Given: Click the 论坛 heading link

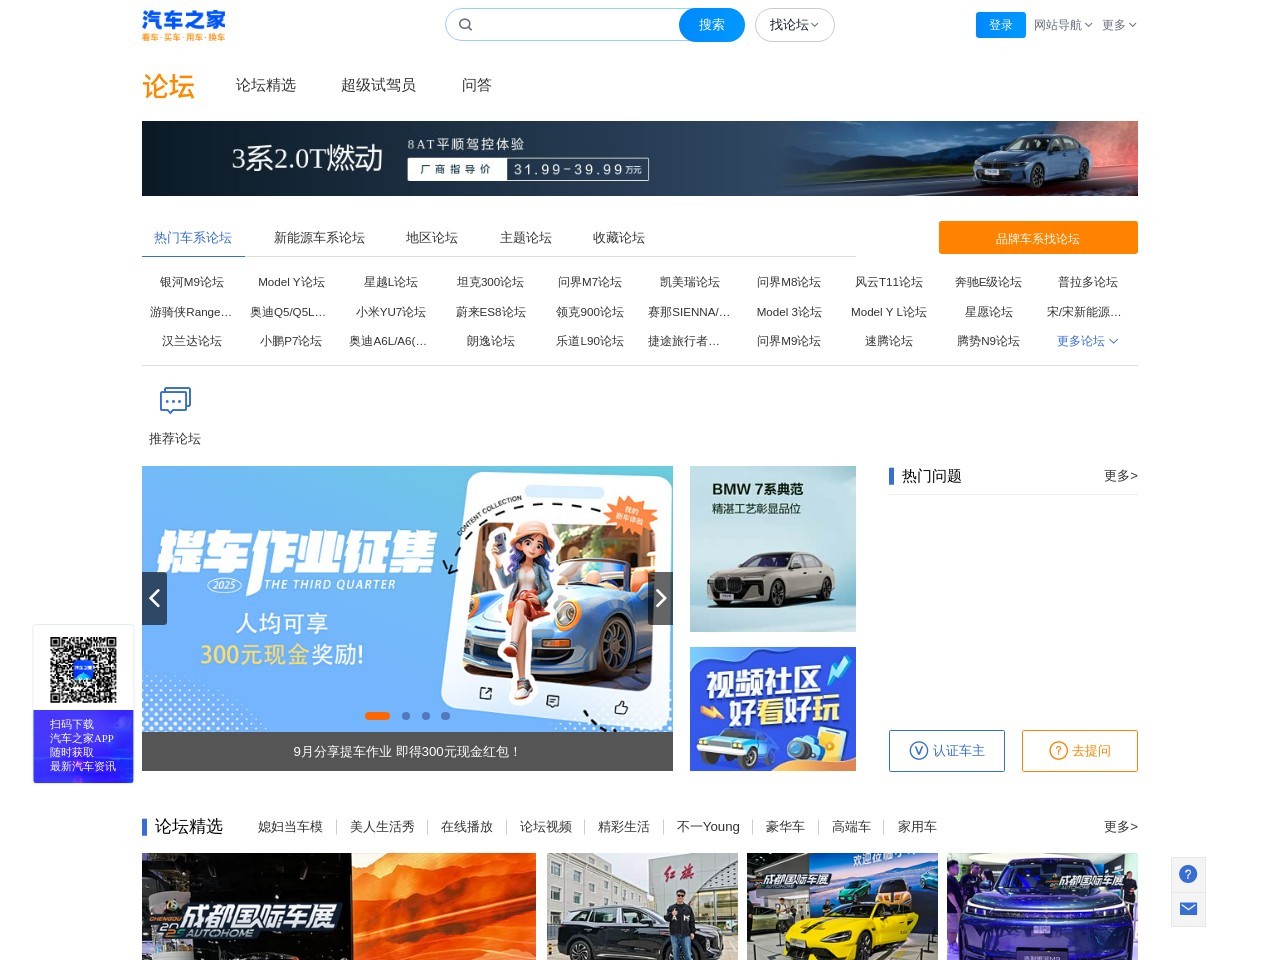Looking at the screenshot, I should pos(168,86).
